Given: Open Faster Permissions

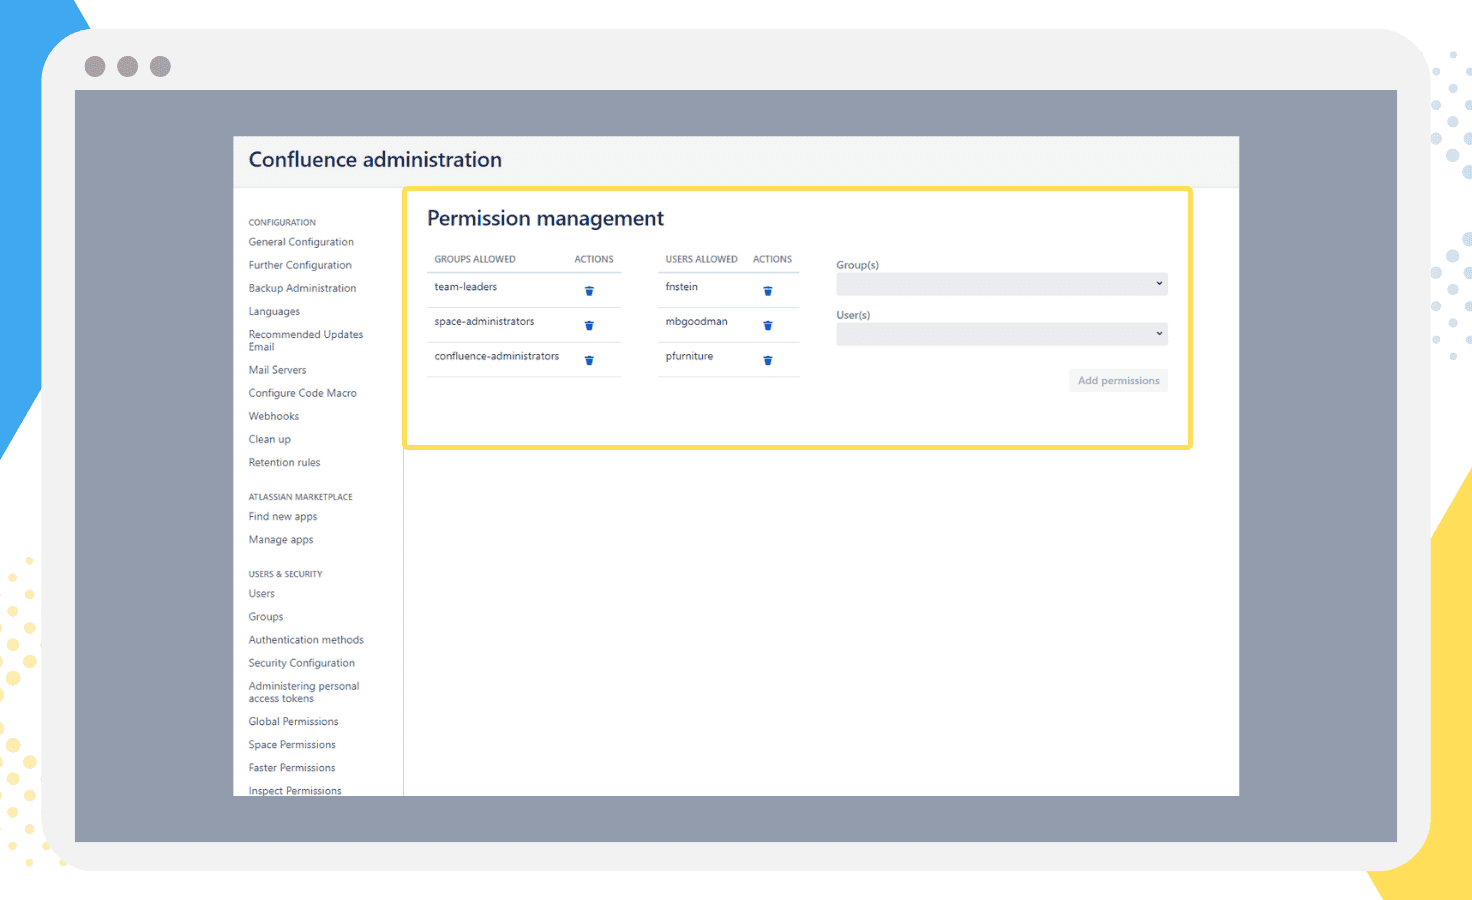Looking at the screenshot, I should [292, 768].
